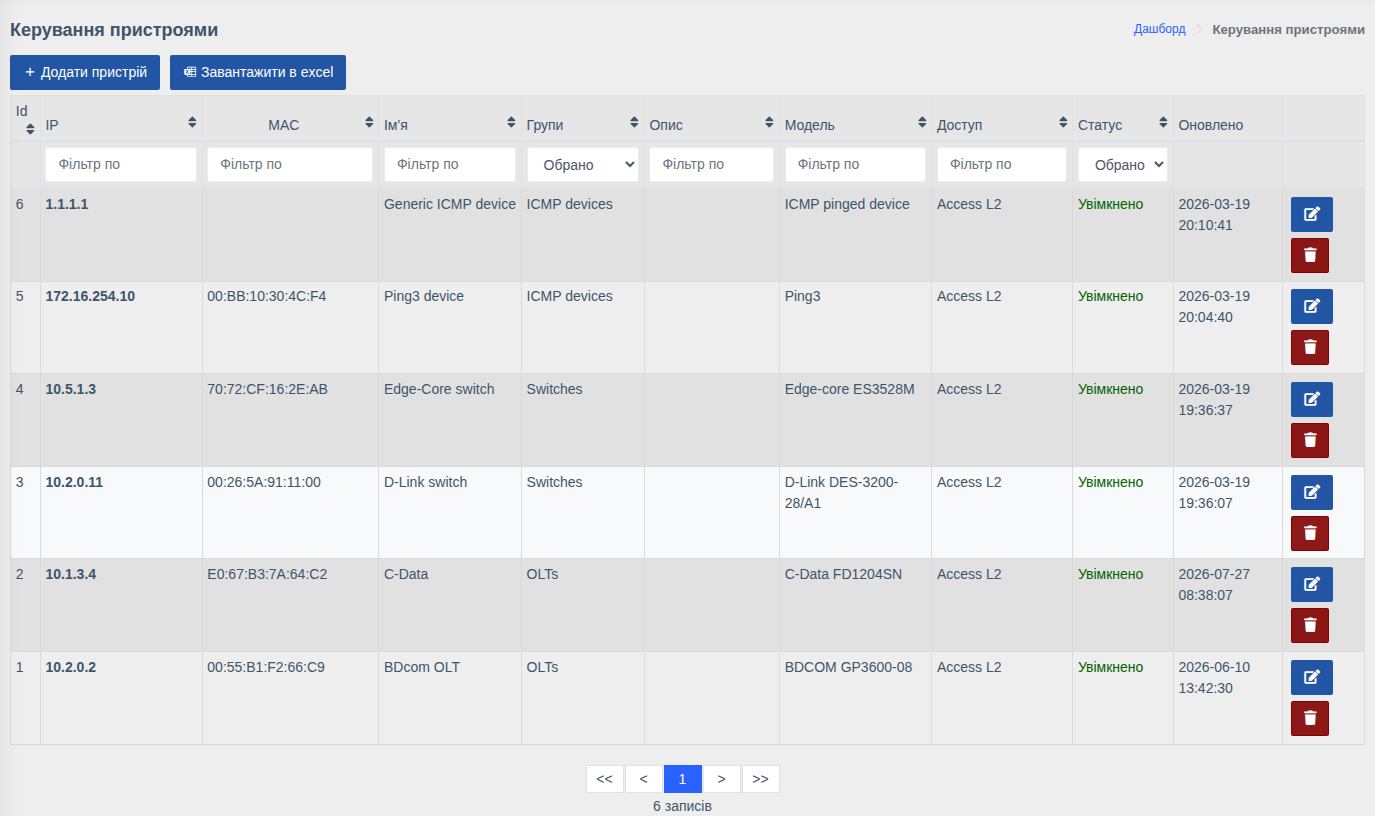1375x816 pixels.
Task: Go to the Дашборд breadcrumb link
Action: coord(1160,29)
